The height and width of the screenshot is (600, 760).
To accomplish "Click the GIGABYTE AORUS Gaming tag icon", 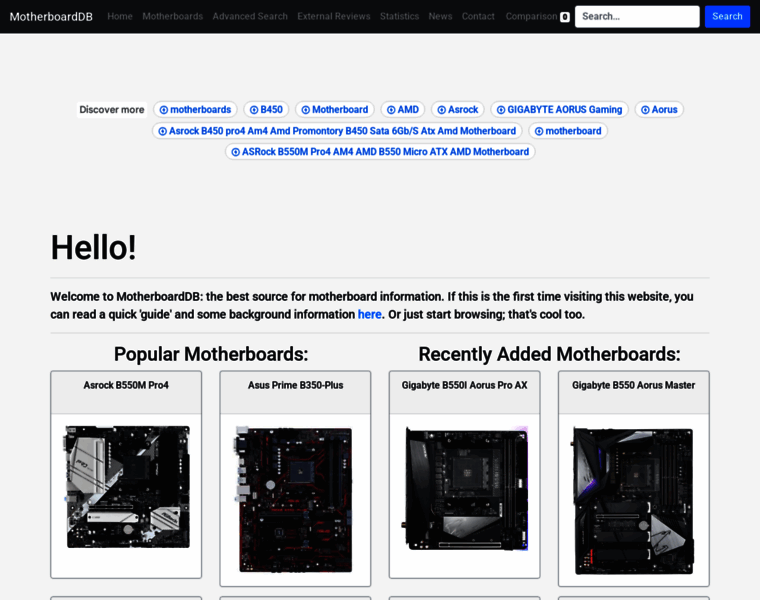I will click(x=501, y=110).
